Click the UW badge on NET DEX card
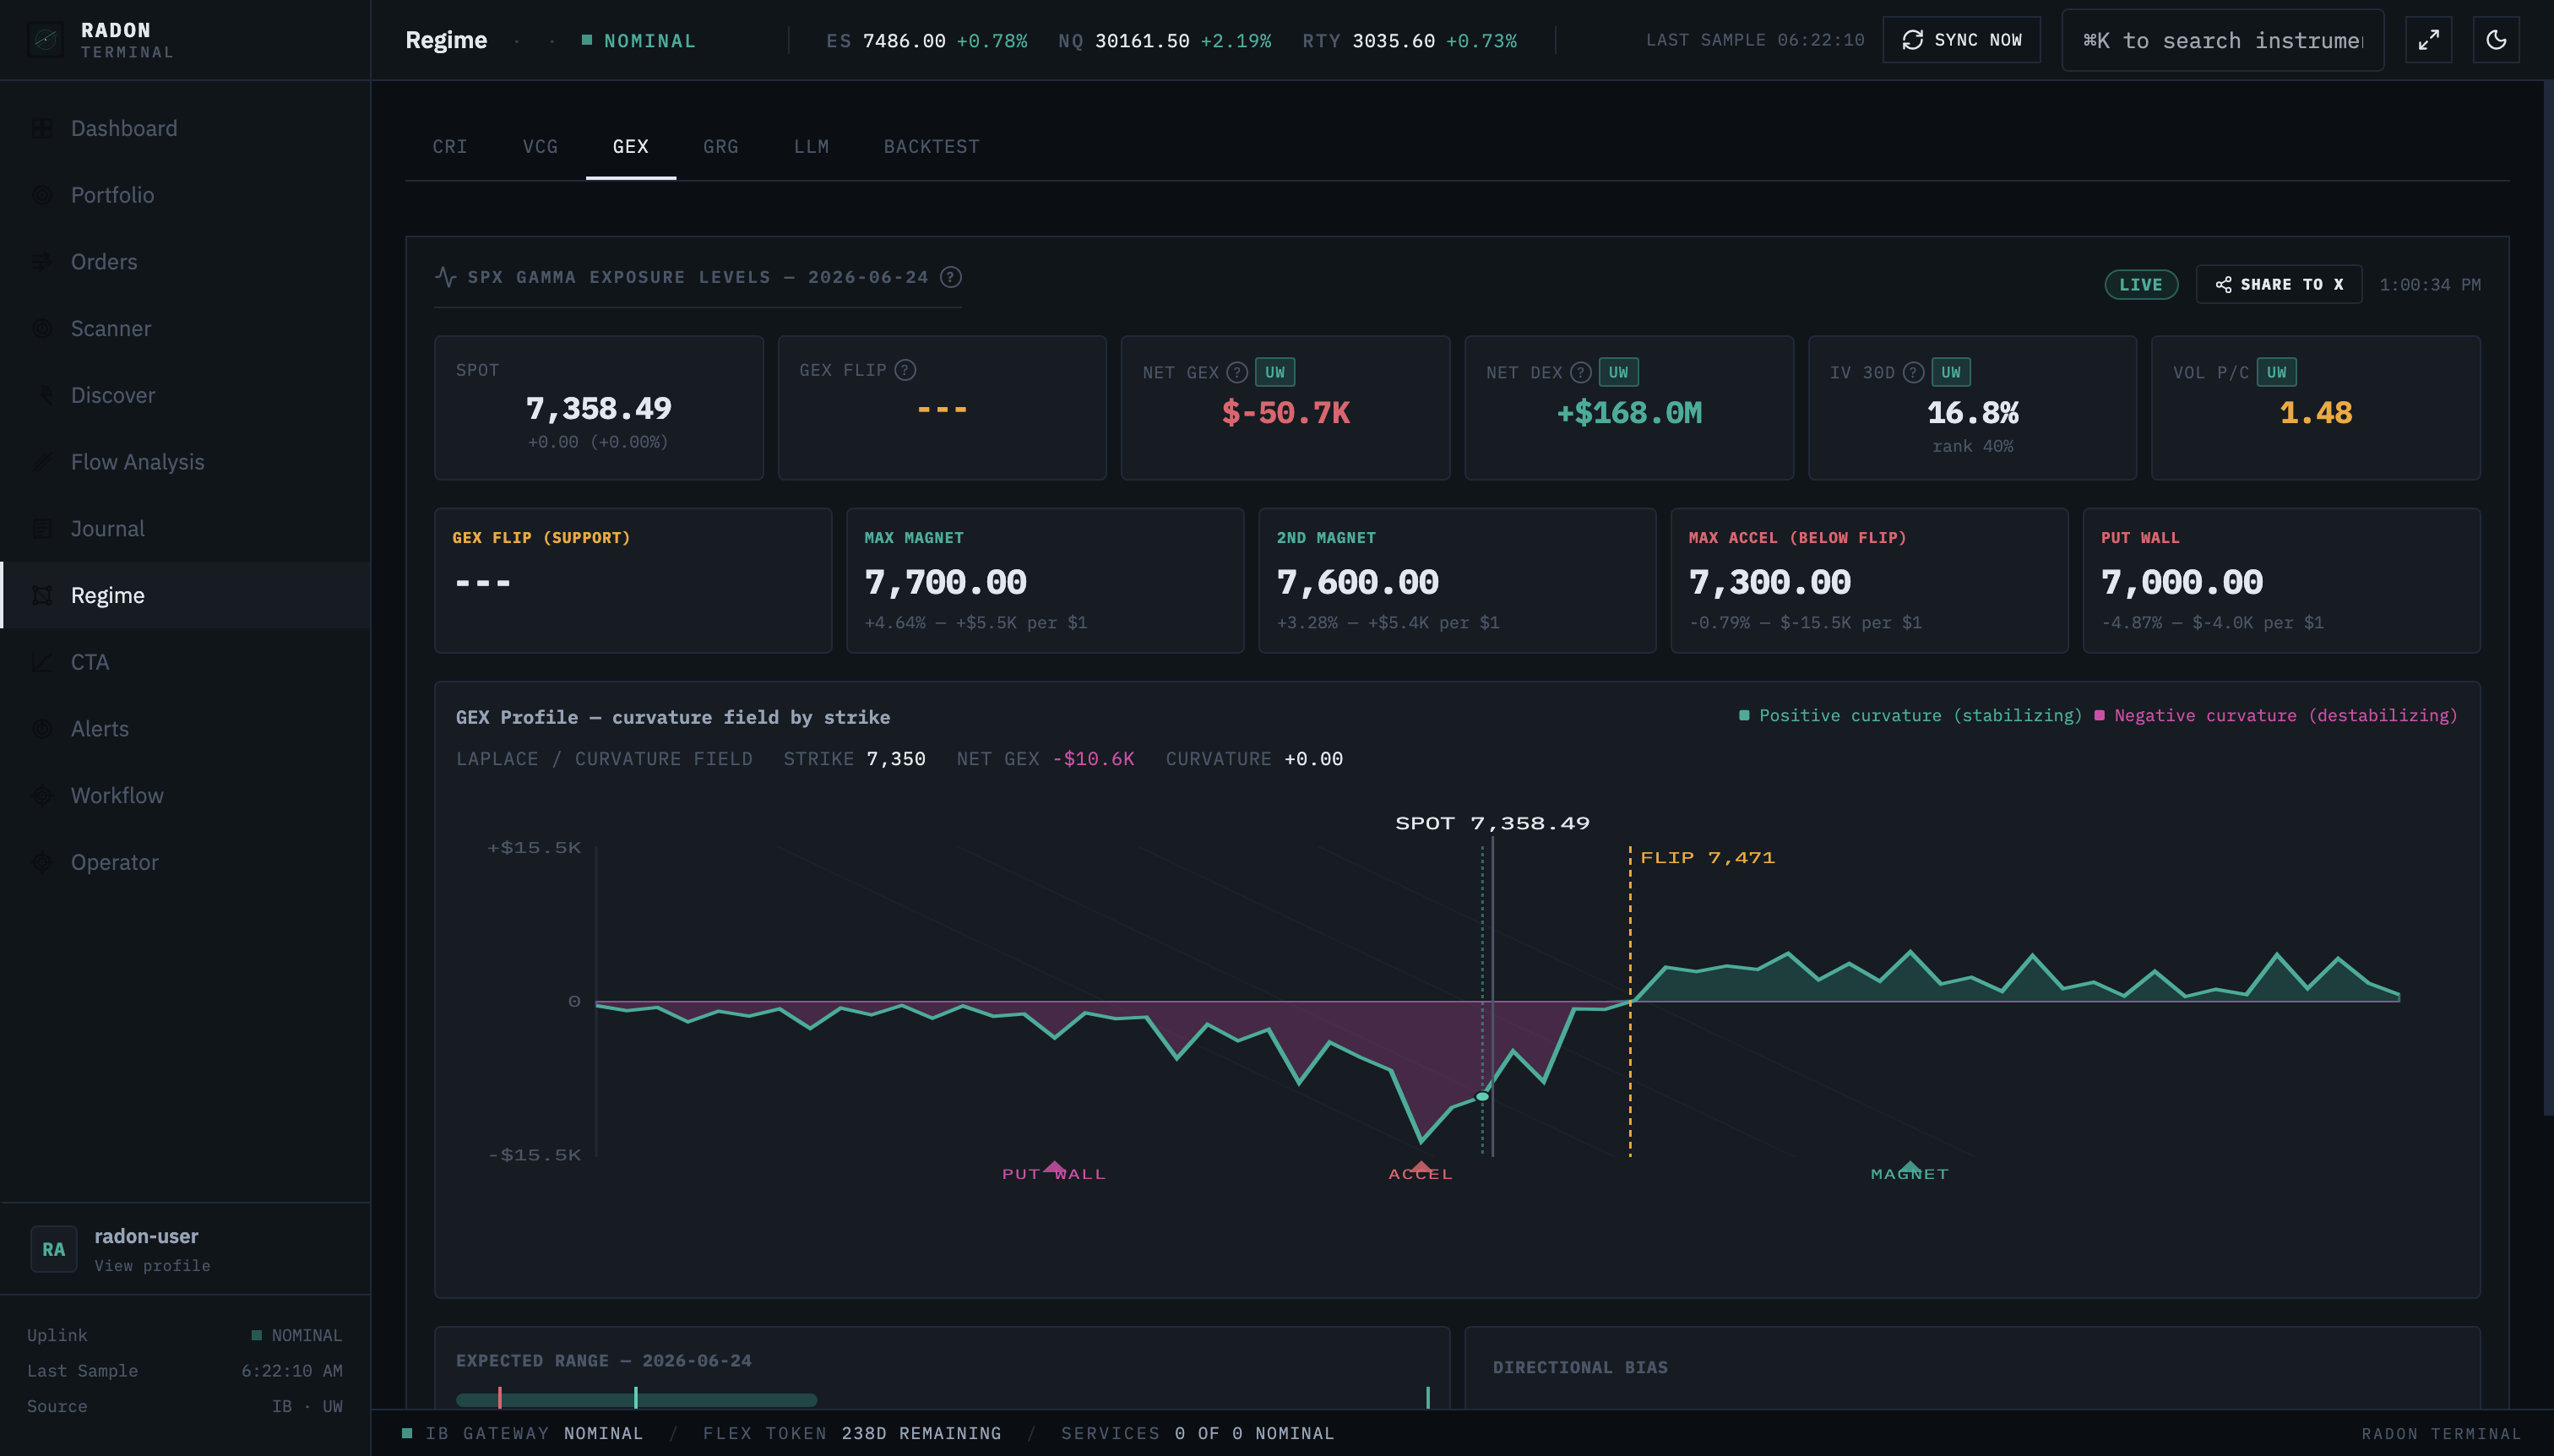The width and height of the screenshot is (2554, 1456). 1618,372
